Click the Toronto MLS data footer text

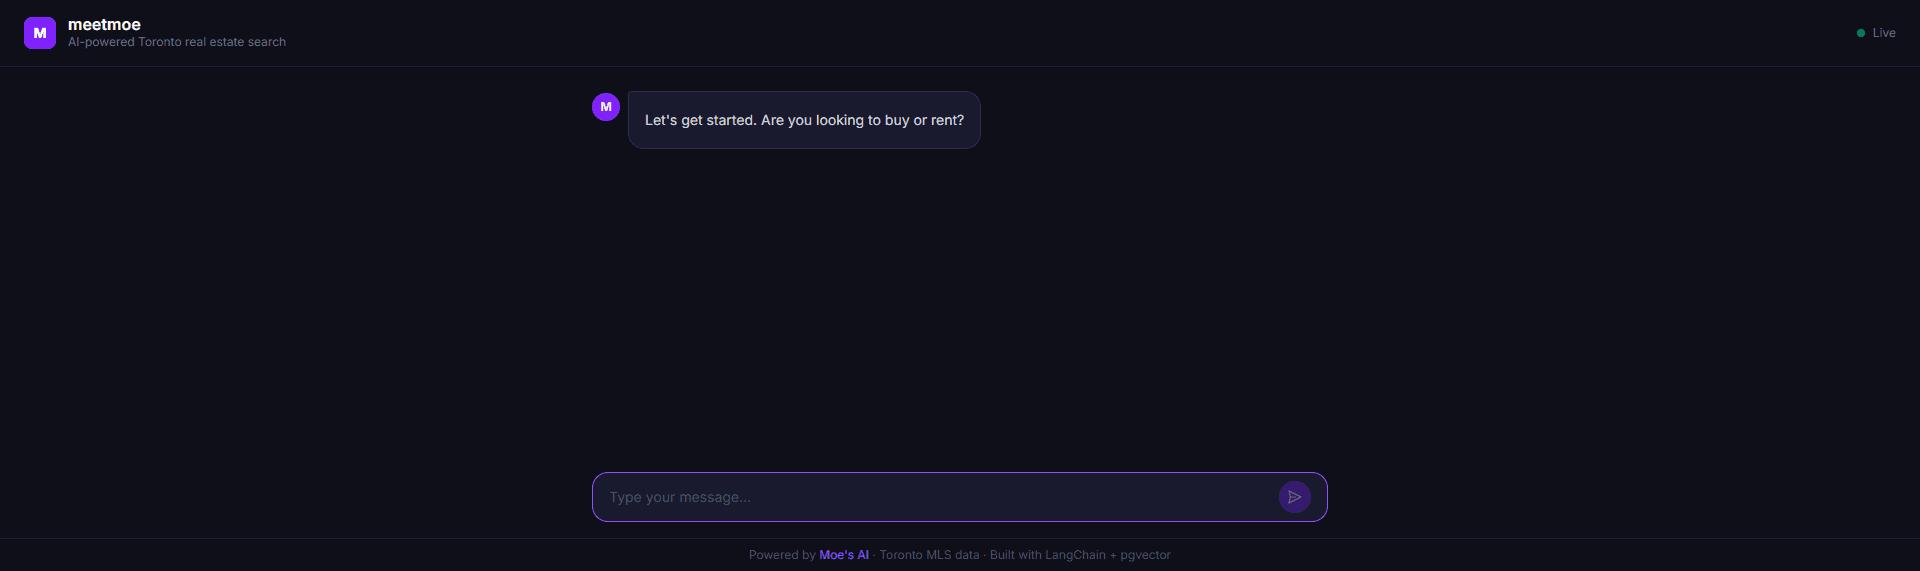point(929,555)
